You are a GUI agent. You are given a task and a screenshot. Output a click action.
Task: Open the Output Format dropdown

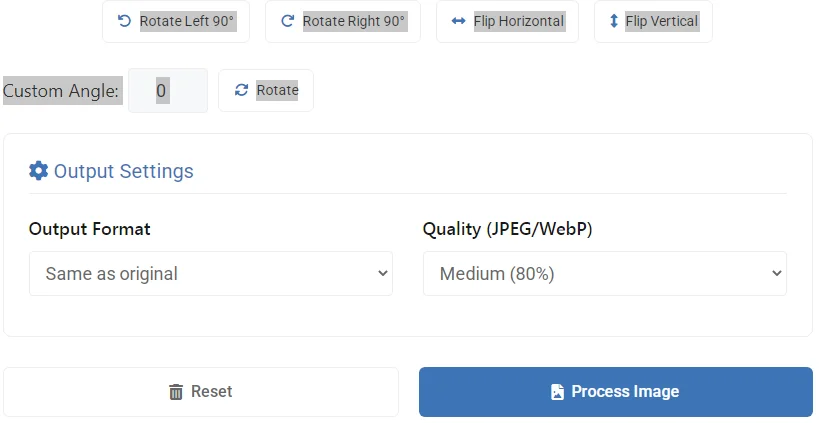click(x=210, y=274)
